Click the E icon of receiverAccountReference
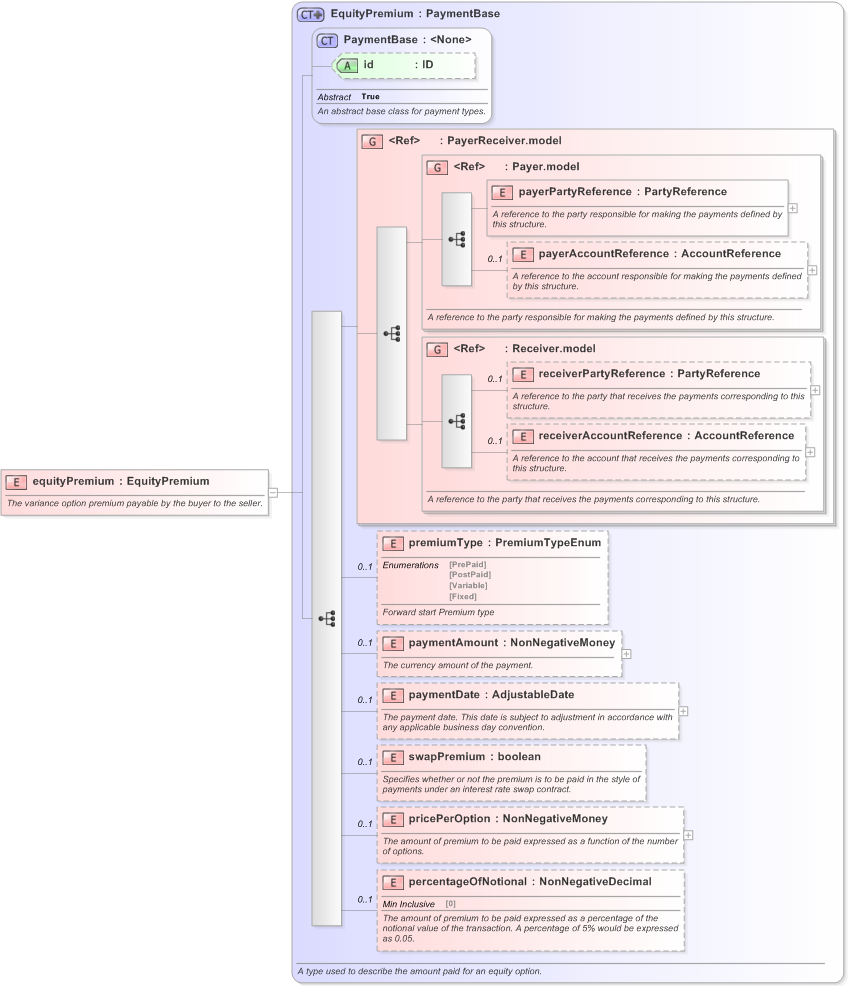 point(523,436)
